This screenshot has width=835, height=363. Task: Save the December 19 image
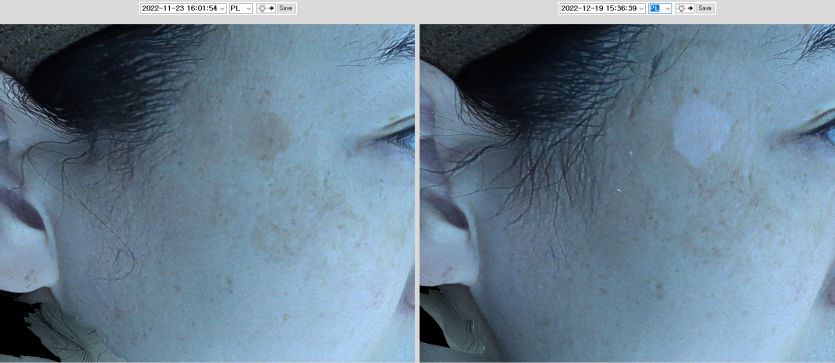tap(705, 9)
